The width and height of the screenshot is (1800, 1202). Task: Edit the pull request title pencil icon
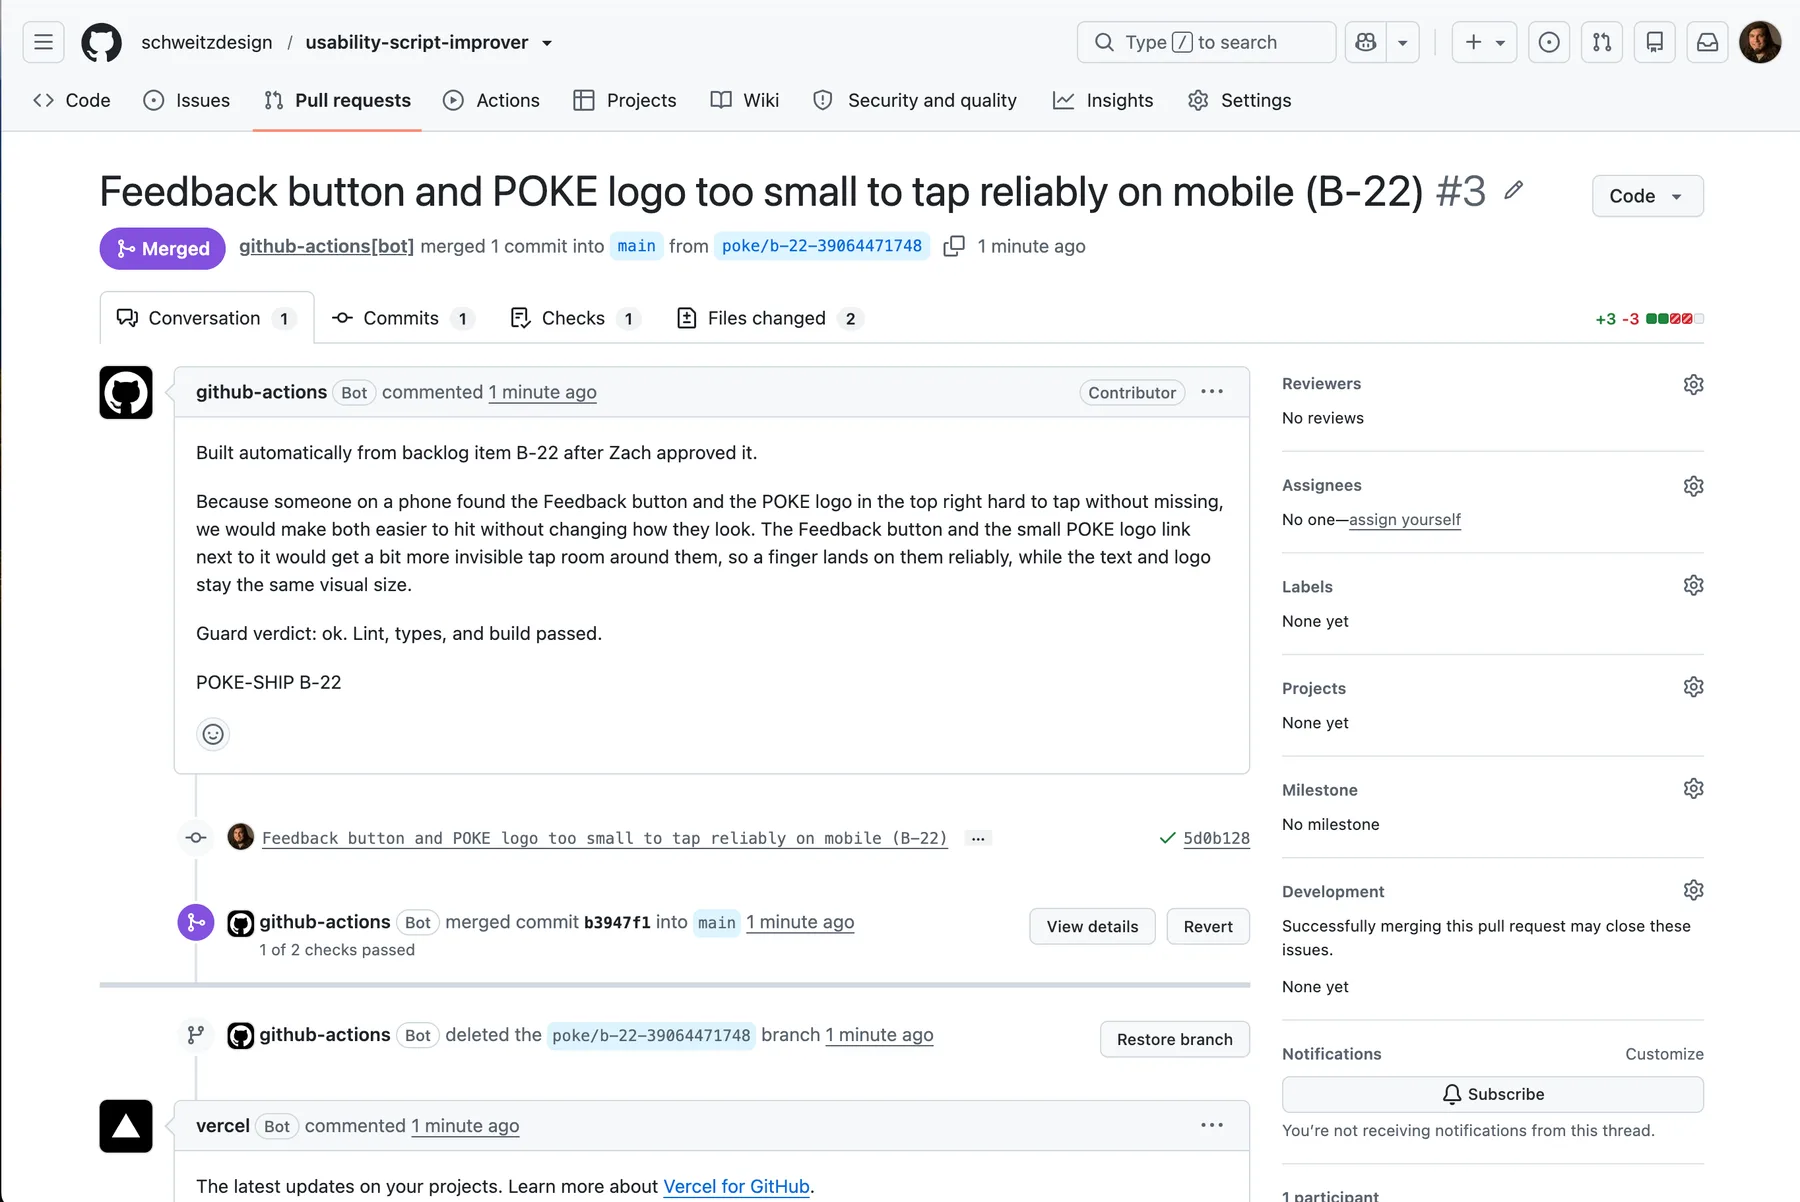[1514, 190]
